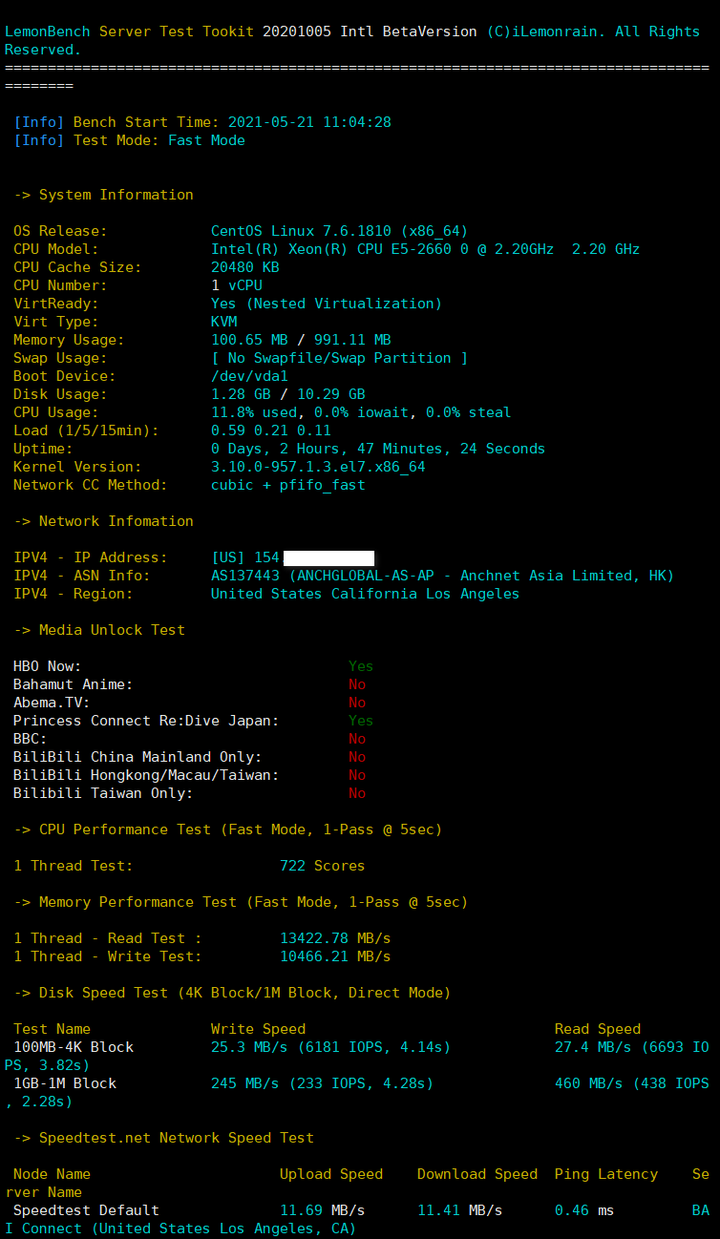The width and height of the screenshot is (720, 1239).
Task: Click the 'LemonBench Server Test Tookit' title text
Action: pyautogui.click(x=130, y=31)
